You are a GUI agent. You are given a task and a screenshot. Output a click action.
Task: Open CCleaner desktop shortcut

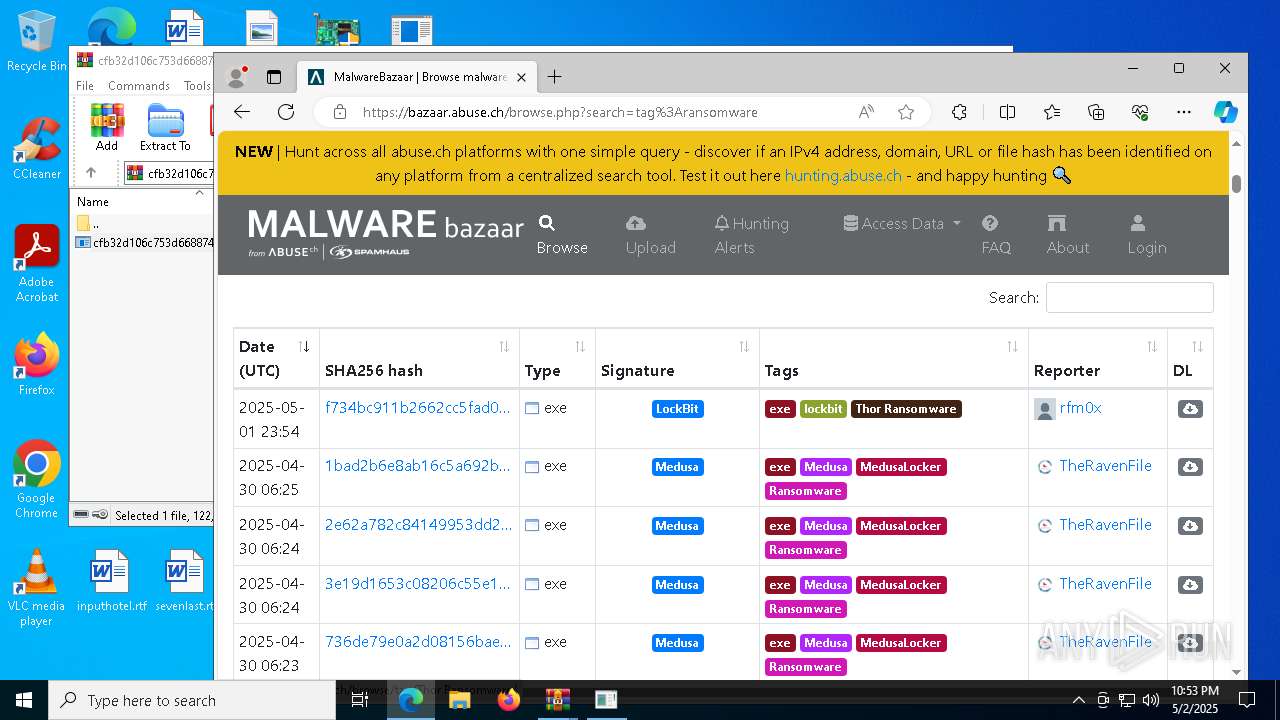[x=37, y=148]
